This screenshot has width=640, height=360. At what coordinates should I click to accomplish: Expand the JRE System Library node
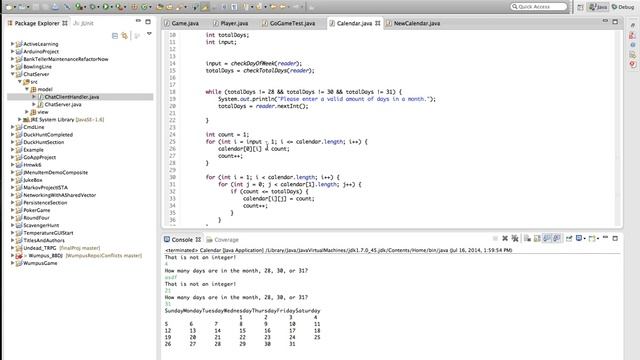20,120
